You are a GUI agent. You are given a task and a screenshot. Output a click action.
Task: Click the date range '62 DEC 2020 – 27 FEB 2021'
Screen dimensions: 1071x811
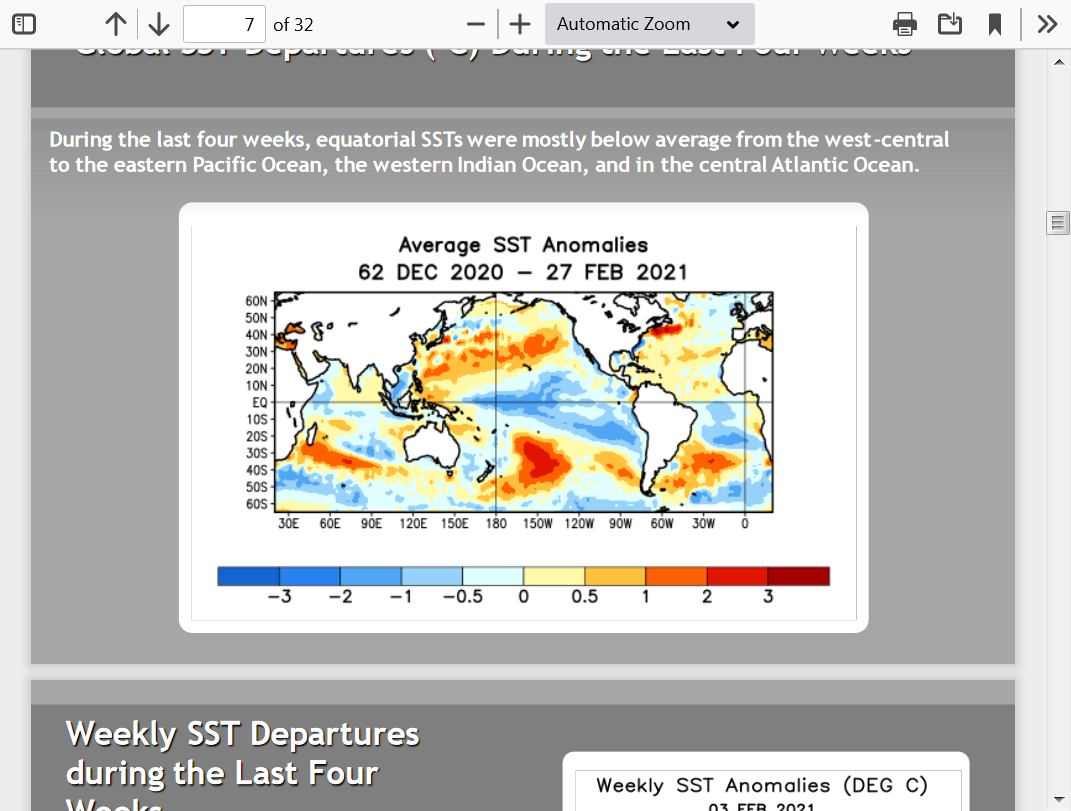click(523, 272)
